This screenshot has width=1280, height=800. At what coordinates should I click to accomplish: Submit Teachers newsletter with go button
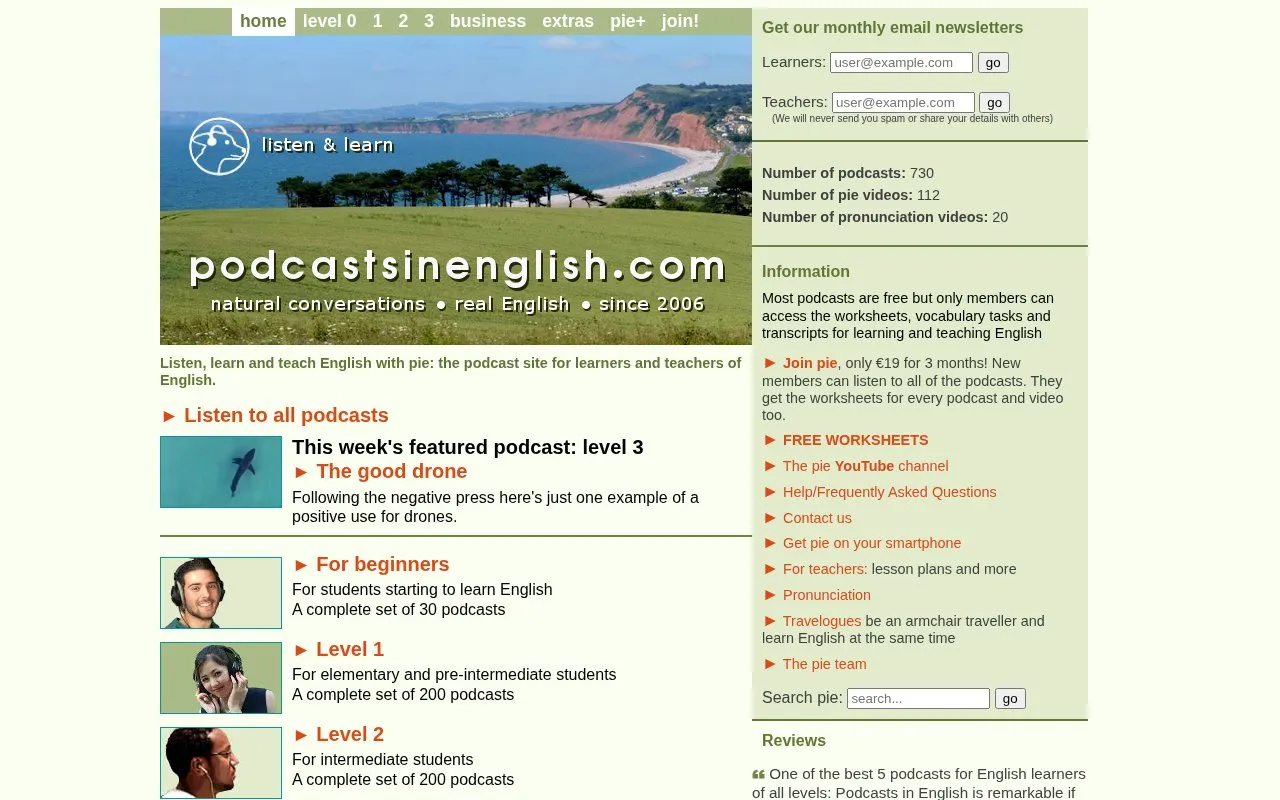[x=995, y=102]
